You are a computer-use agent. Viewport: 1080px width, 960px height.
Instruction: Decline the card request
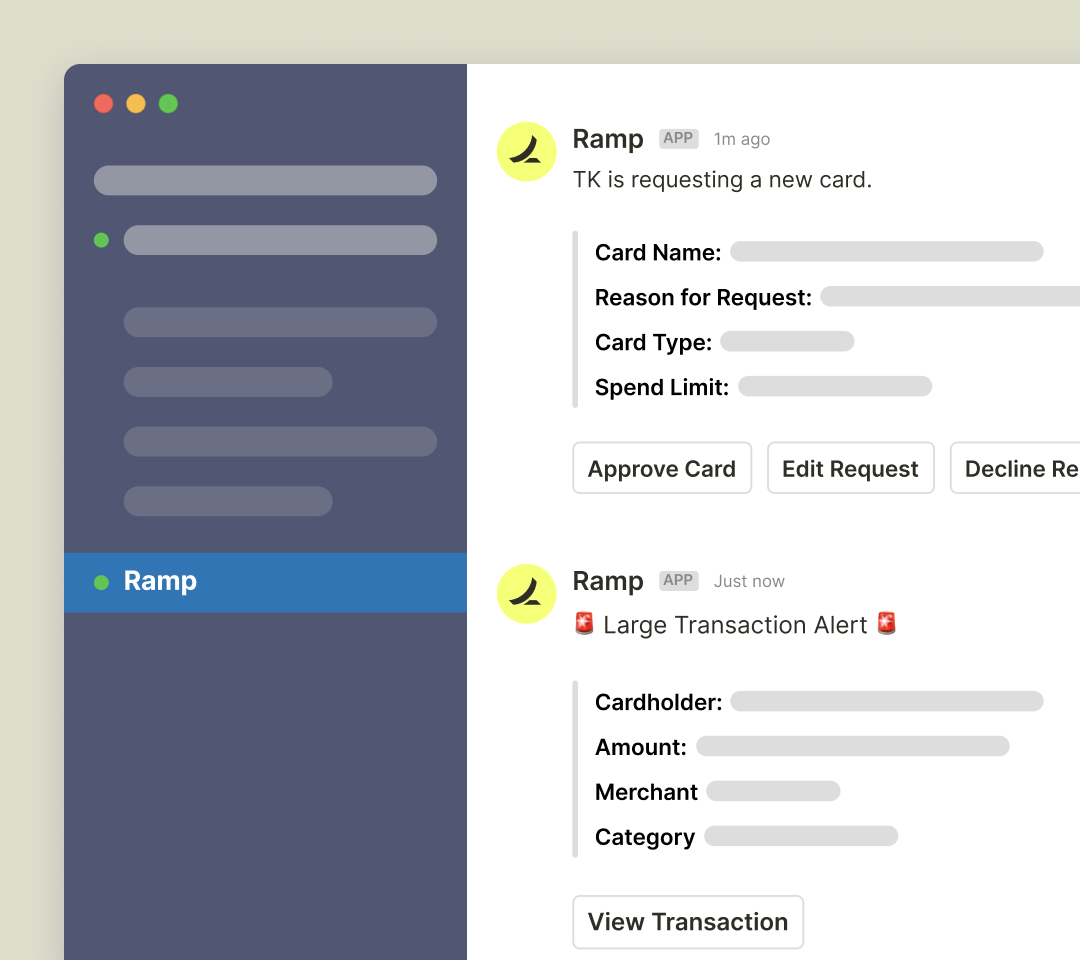(x=1016, y=468)
